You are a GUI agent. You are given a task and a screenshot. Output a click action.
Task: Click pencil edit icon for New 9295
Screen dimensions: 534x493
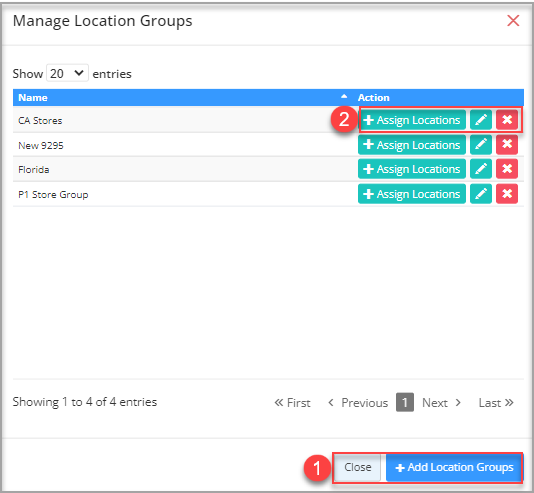481,145
